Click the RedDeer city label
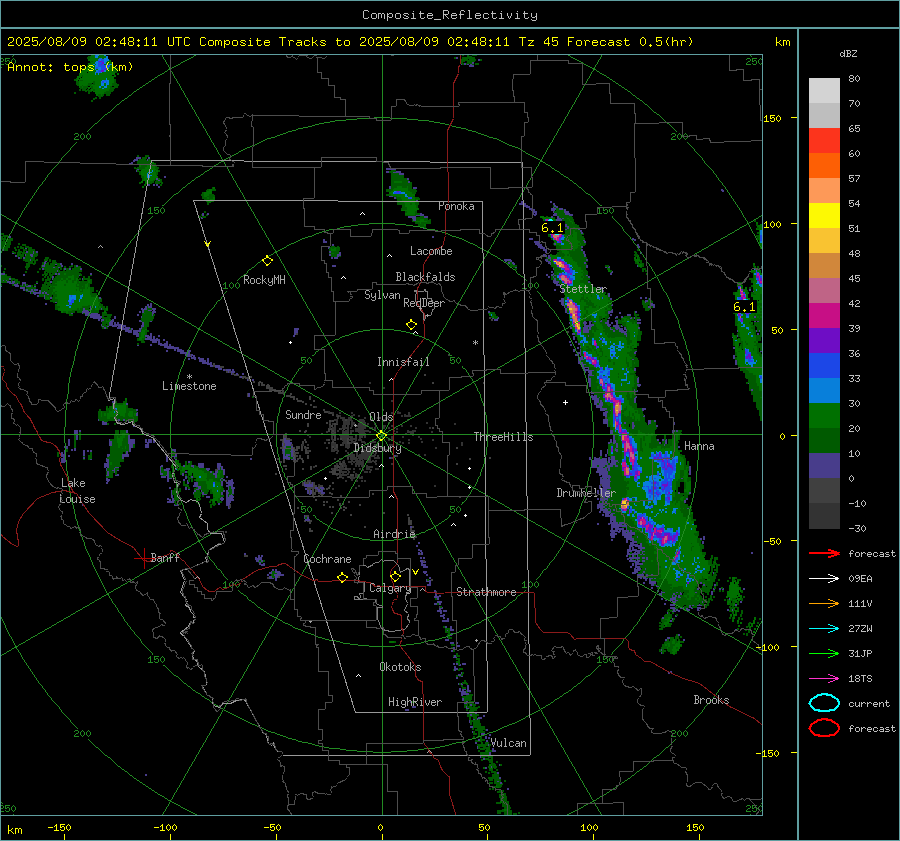This screenshot has width=900, height=841. [424, 303]
